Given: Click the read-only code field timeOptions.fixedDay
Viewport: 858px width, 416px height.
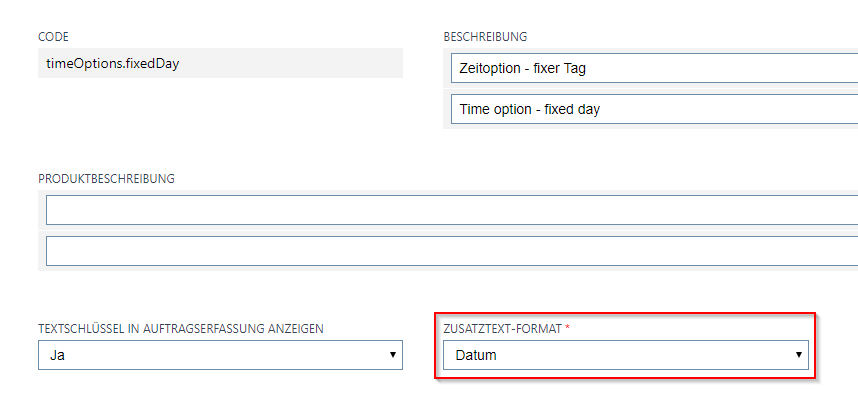Looking at the screenshot, I should click(220, 63).
